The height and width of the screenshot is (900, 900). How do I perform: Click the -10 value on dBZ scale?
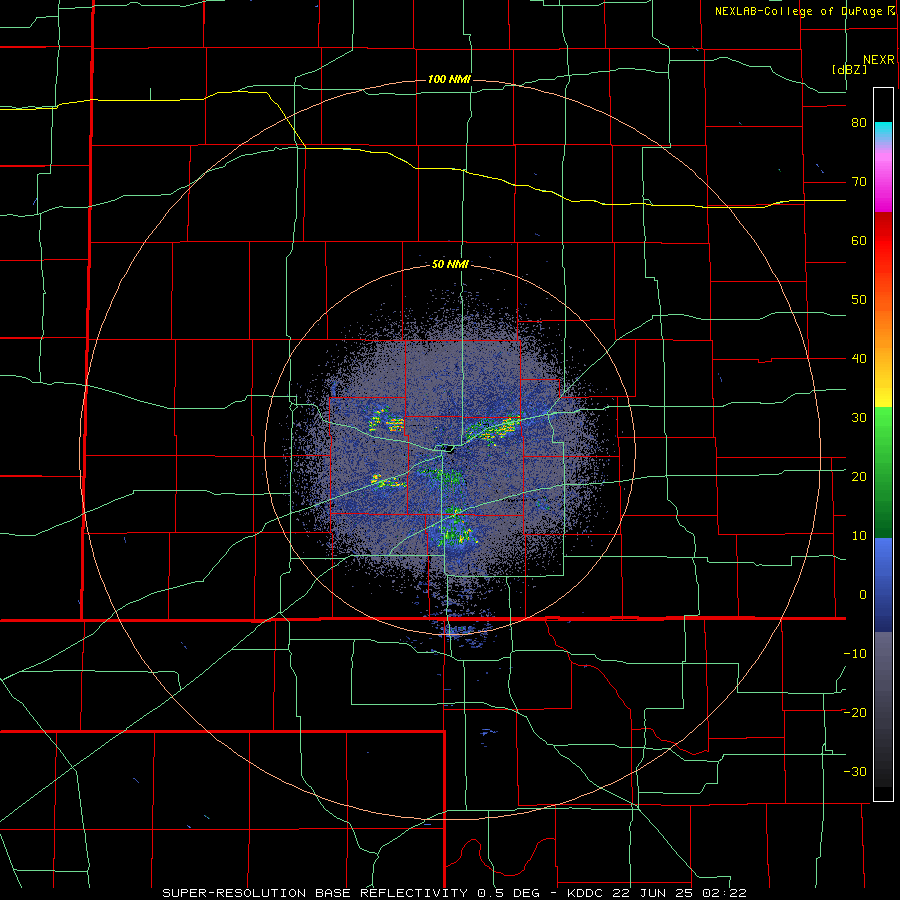(x=855, y=653)
